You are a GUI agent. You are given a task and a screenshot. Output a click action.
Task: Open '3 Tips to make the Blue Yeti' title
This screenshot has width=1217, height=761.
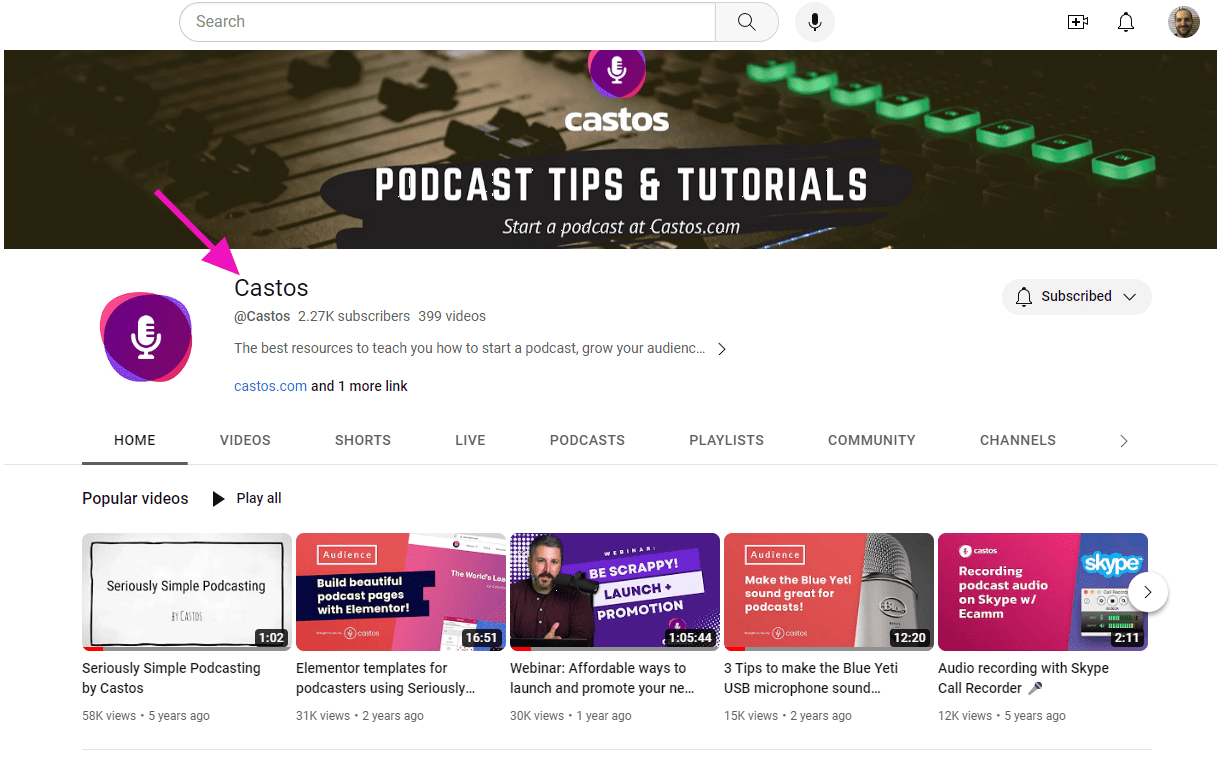coord(811,678)
